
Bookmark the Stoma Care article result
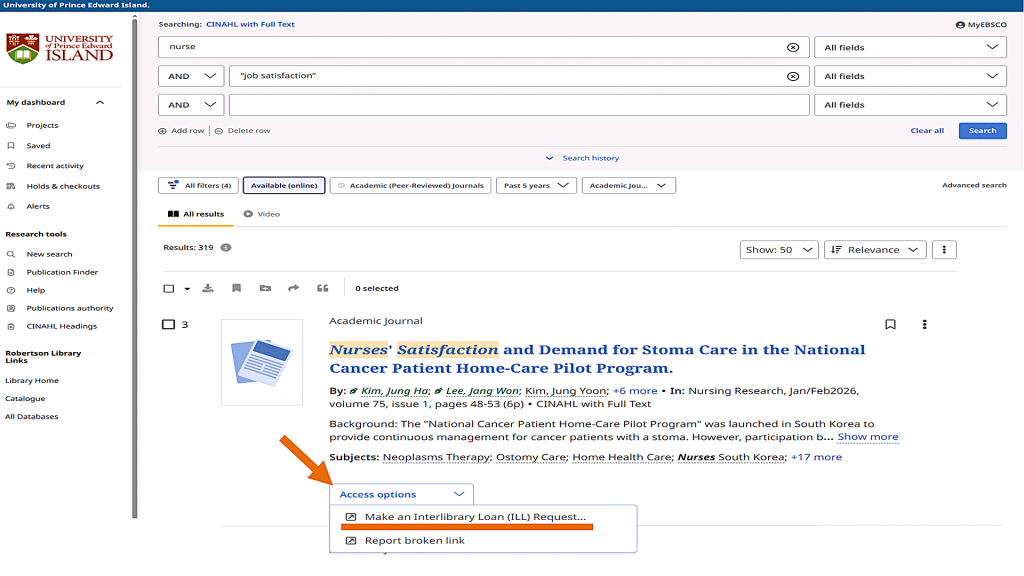(890, 324)
